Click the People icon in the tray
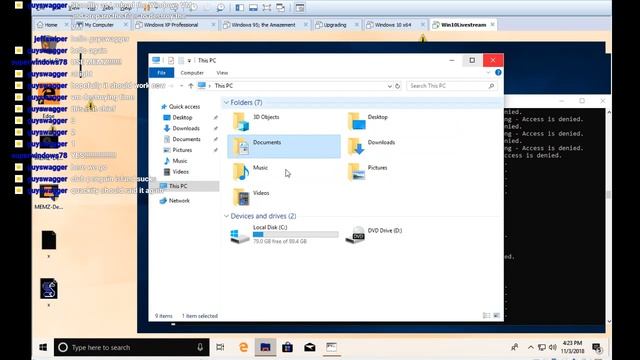 click(515, 347)
